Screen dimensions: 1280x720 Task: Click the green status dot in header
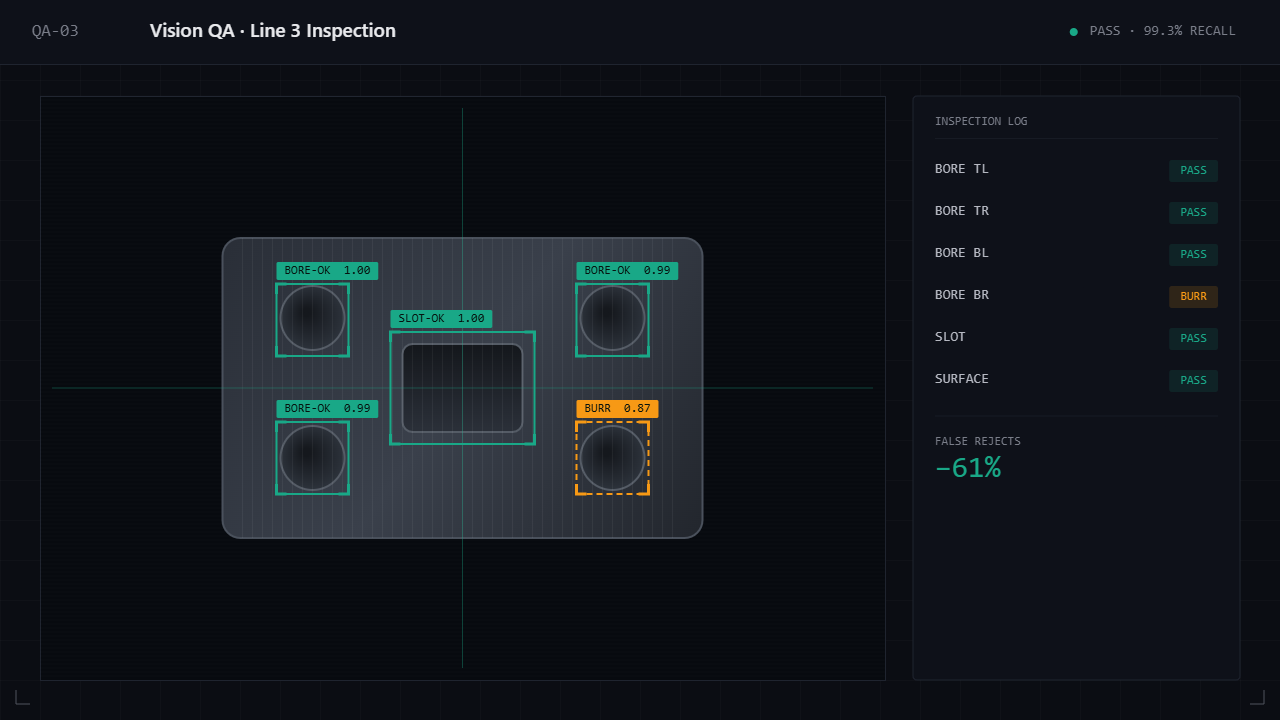click(1074, 32)
